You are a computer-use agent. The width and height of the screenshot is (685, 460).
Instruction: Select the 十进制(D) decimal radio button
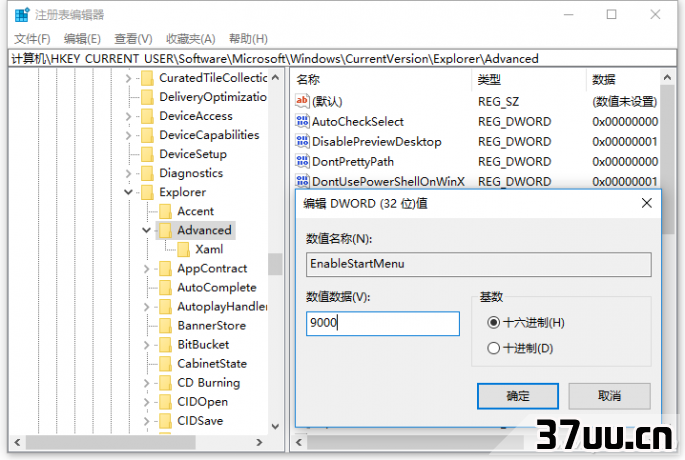[493, 348]
